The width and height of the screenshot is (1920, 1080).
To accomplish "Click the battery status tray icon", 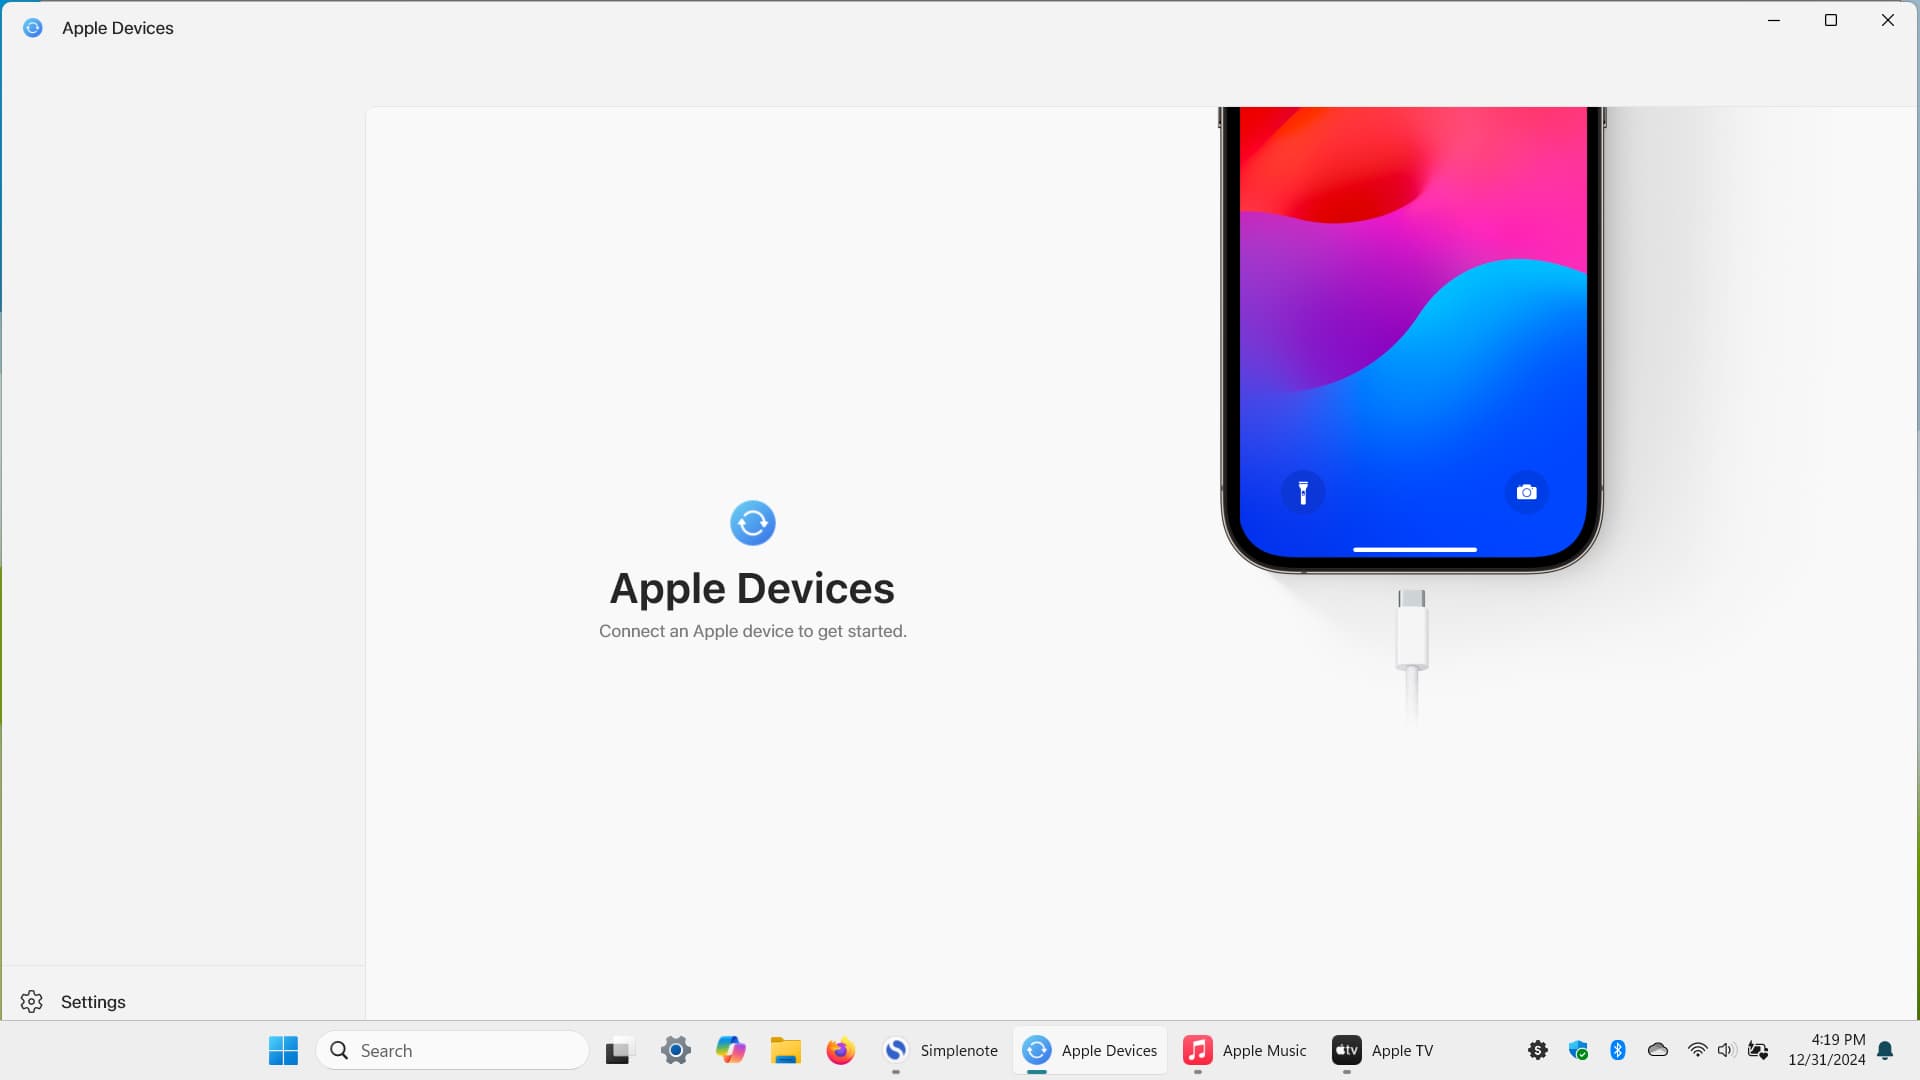I will 1758,1050.
